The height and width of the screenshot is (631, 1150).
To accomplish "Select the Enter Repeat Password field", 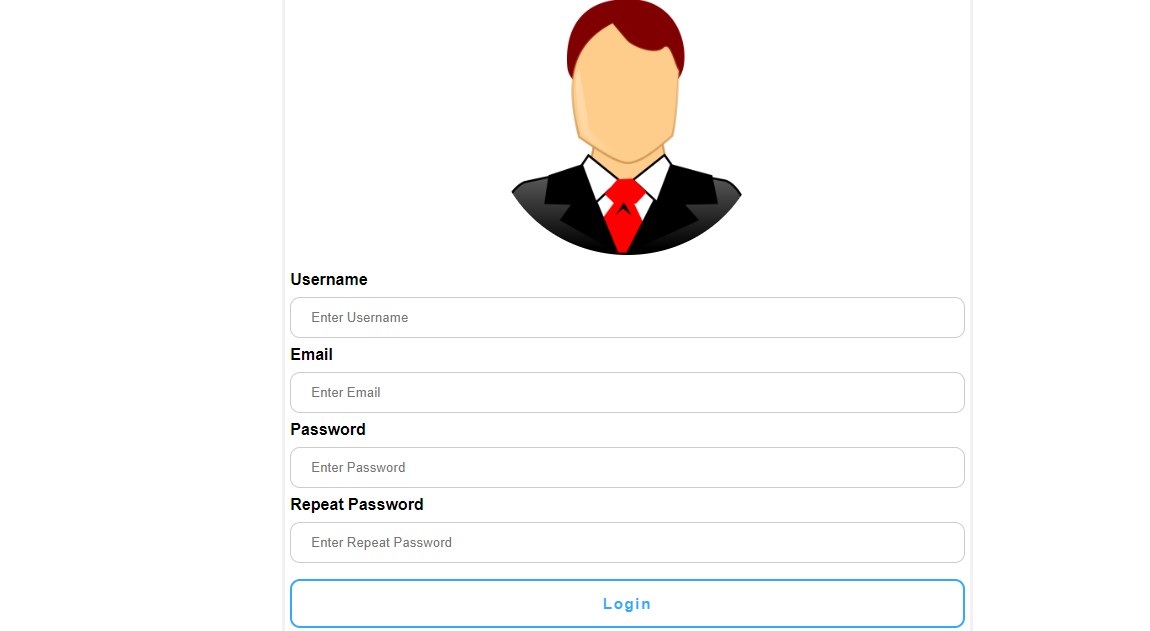I will pos(627,542).
